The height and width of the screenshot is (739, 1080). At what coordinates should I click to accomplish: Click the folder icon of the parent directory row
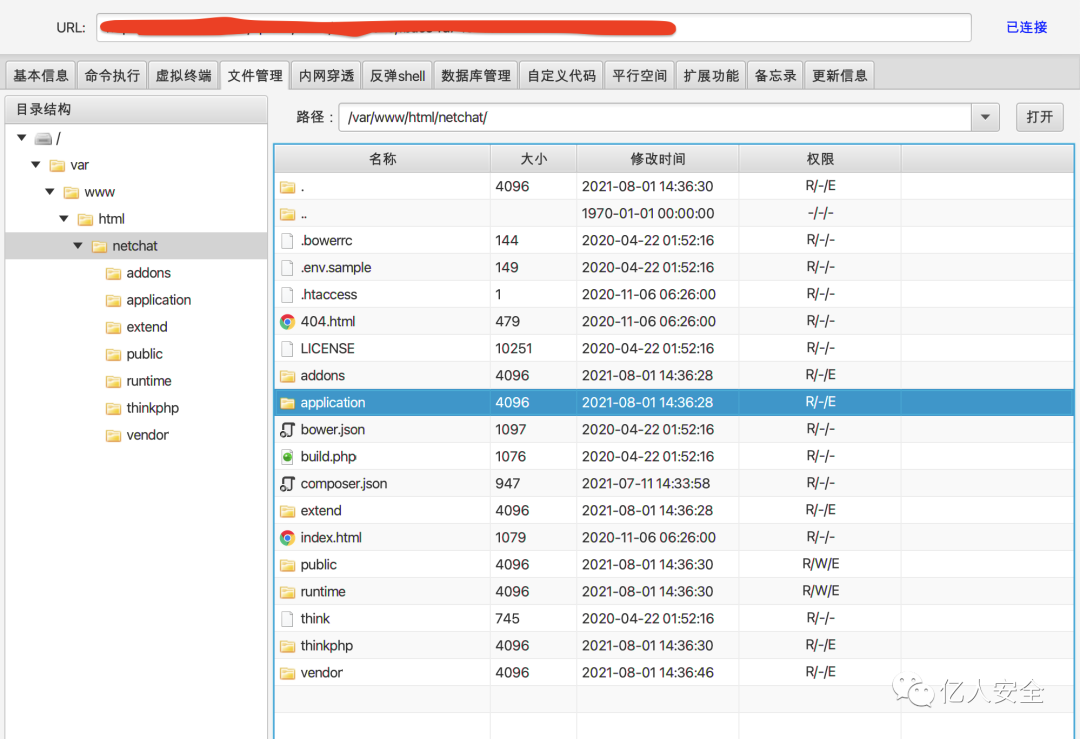(287, 214)
